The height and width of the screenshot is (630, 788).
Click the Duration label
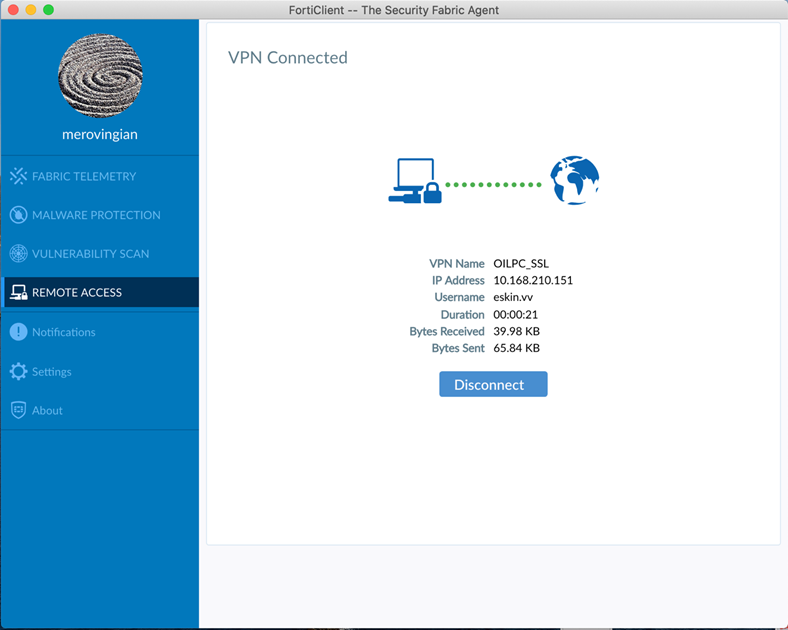(462, 314)
